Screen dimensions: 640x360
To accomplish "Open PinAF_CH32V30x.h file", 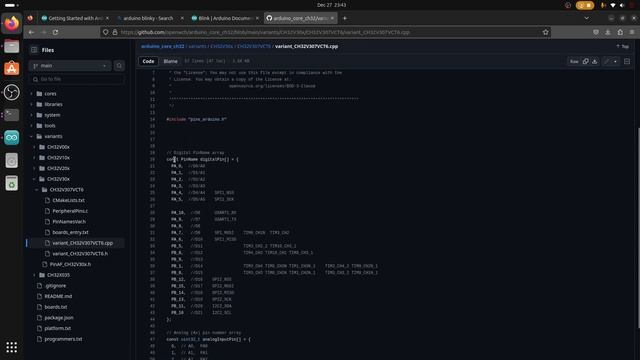I will [x=70, y=264].
